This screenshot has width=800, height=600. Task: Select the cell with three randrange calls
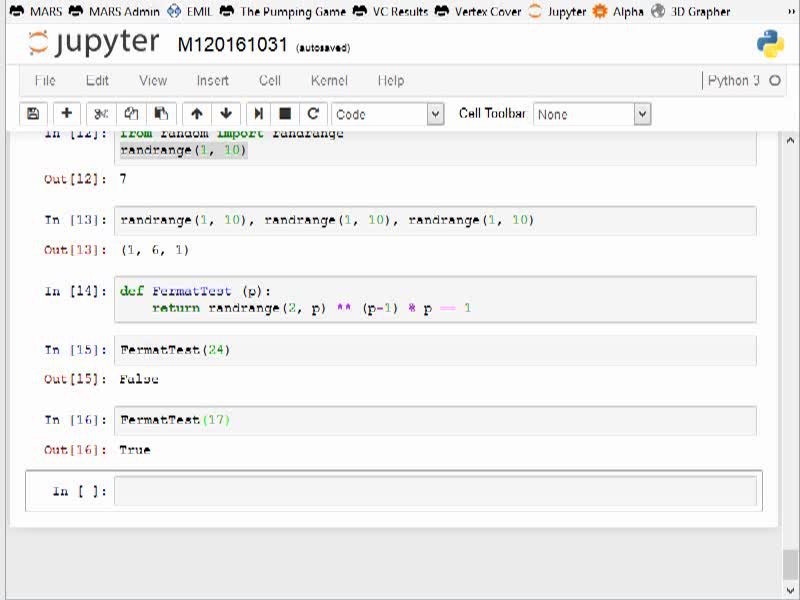tap(435, 220)
